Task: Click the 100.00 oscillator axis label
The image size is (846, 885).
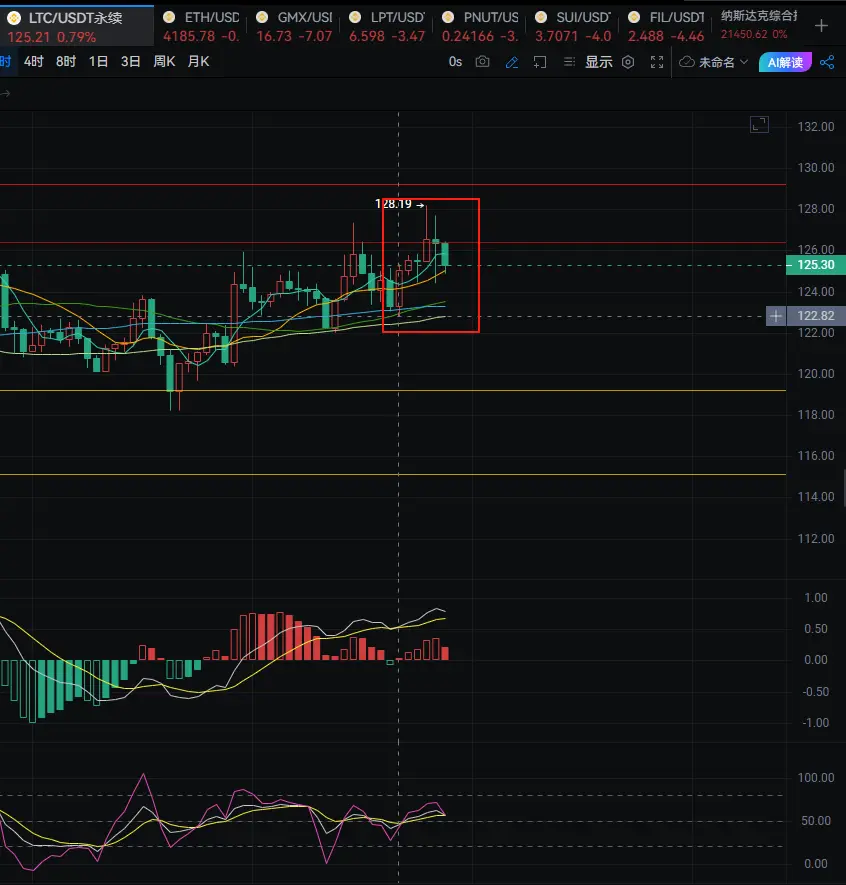Action: tap(816, 778)
